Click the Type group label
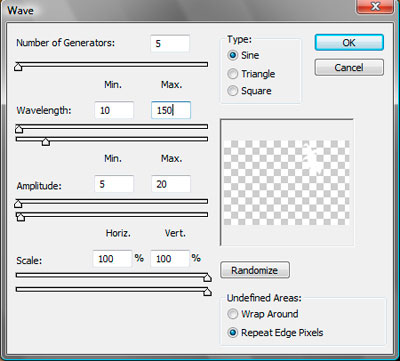Screen dimensions: 400x361 coord(239,39)
